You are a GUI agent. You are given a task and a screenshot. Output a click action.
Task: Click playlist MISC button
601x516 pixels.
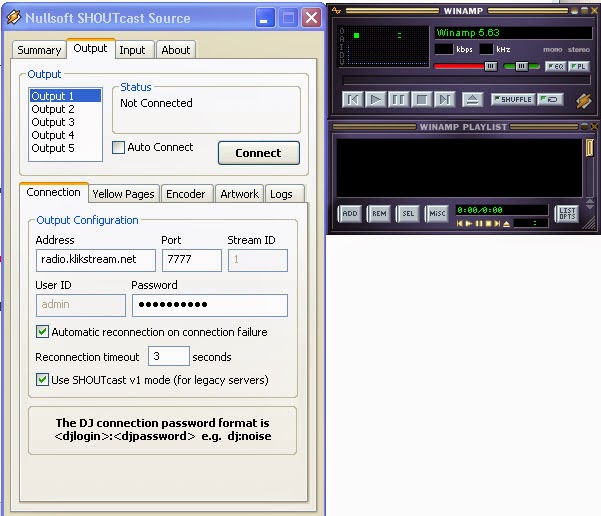coord(437,214)
